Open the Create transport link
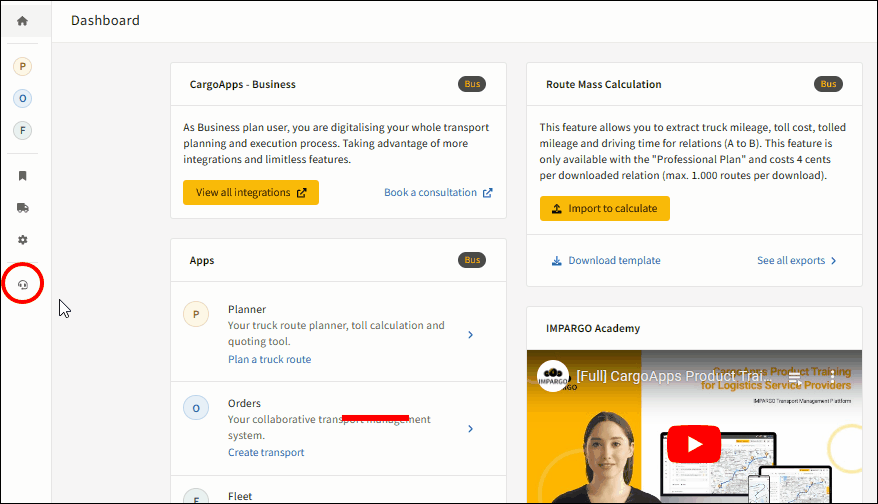Viewport: 878px width, 504px height. point(266,452)
